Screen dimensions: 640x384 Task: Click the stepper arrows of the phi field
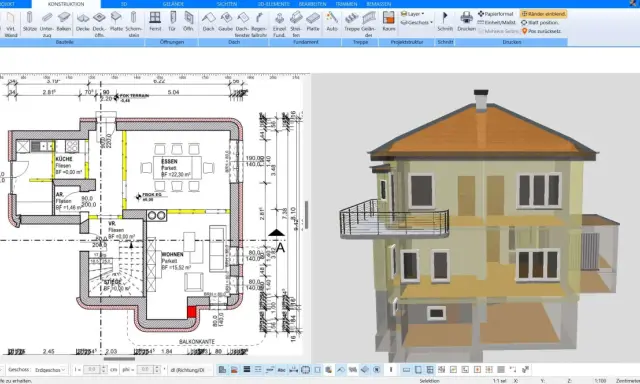158,370
